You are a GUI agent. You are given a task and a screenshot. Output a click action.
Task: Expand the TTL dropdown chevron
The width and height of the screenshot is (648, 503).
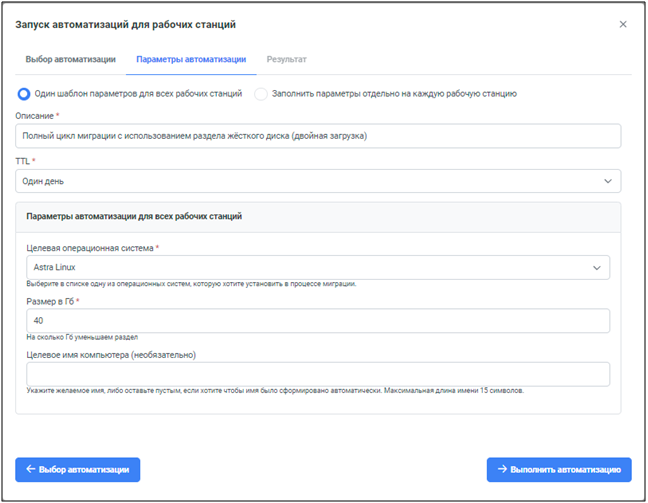click(608, 181)
